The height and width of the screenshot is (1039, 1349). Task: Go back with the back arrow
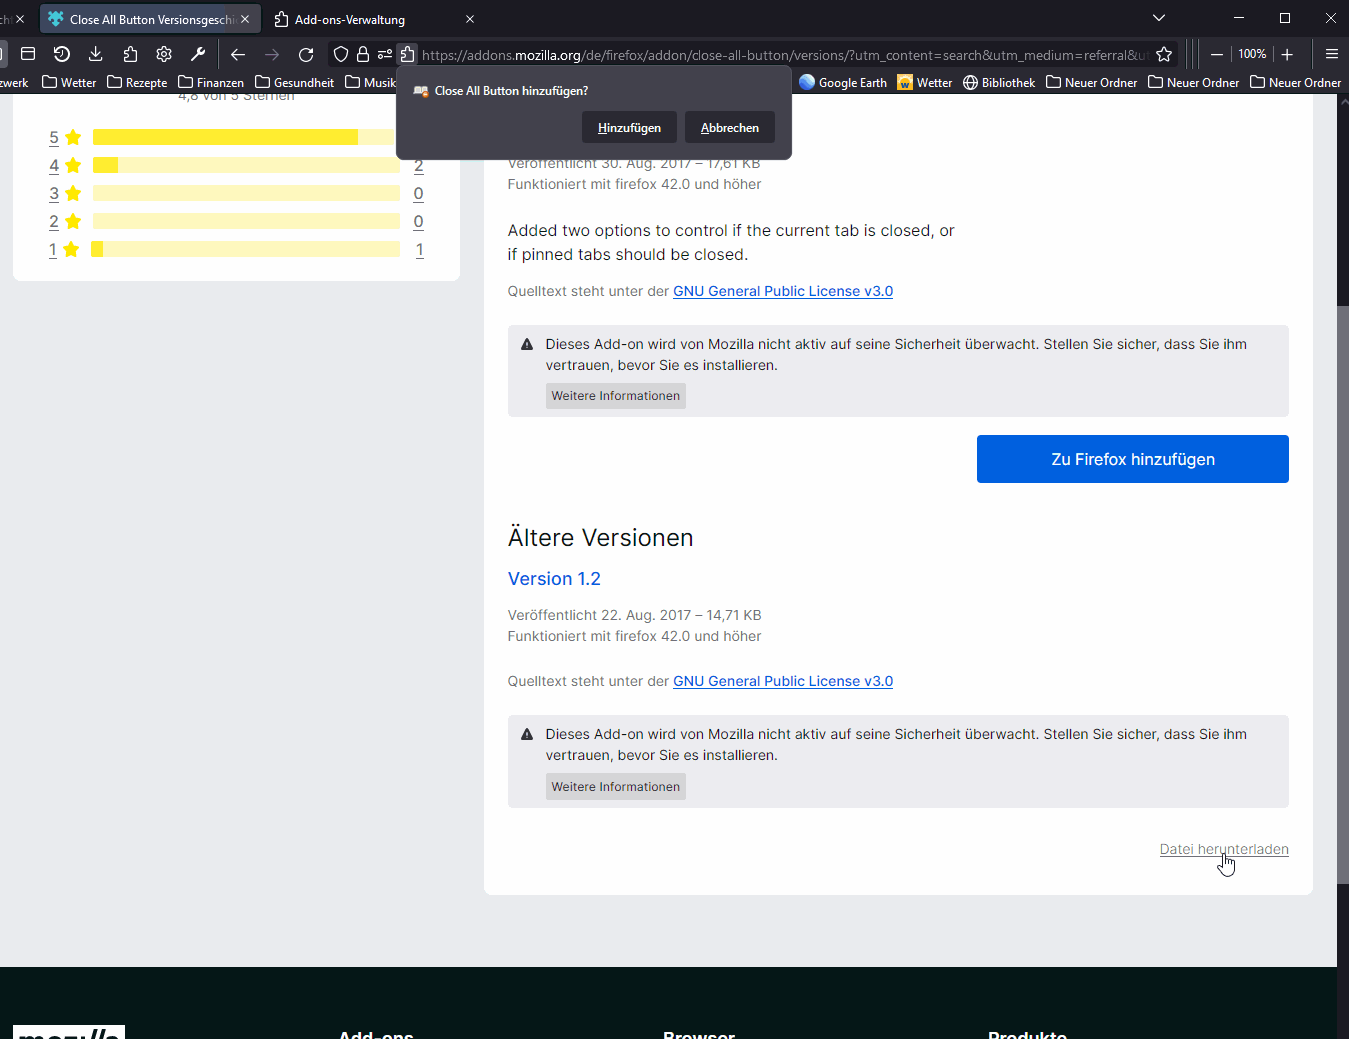coord(238,55)
